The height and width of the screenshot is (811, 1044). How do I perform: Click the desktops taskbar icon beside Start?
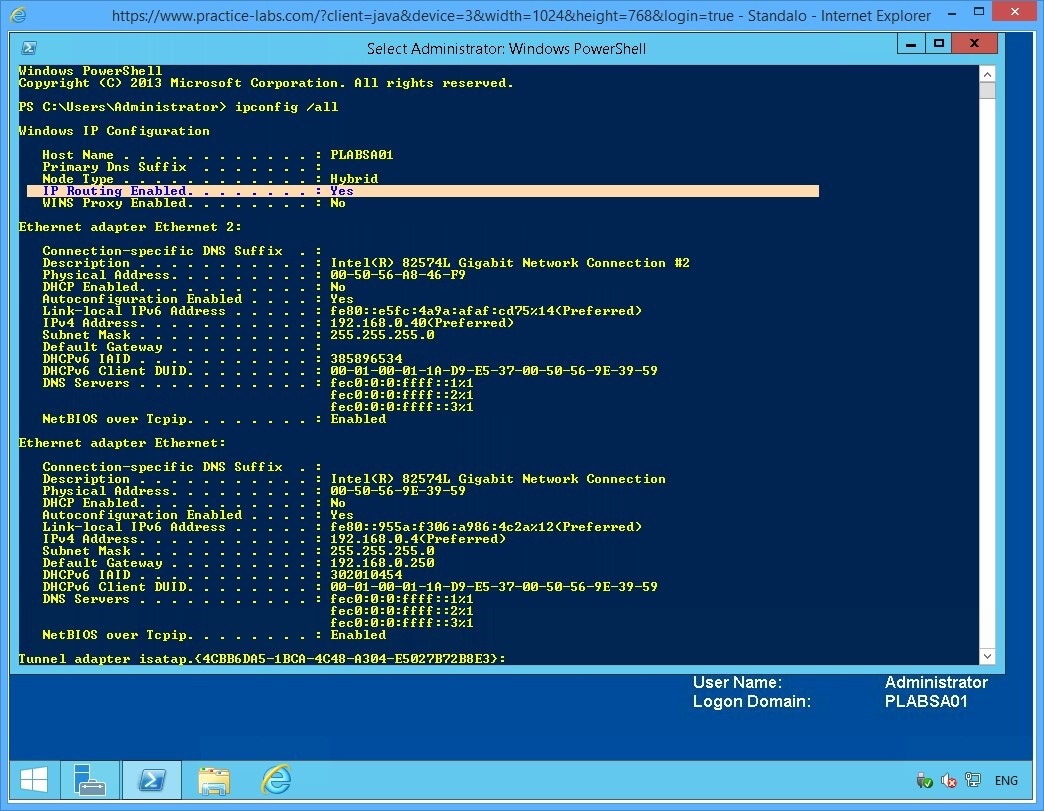point(90,780)
